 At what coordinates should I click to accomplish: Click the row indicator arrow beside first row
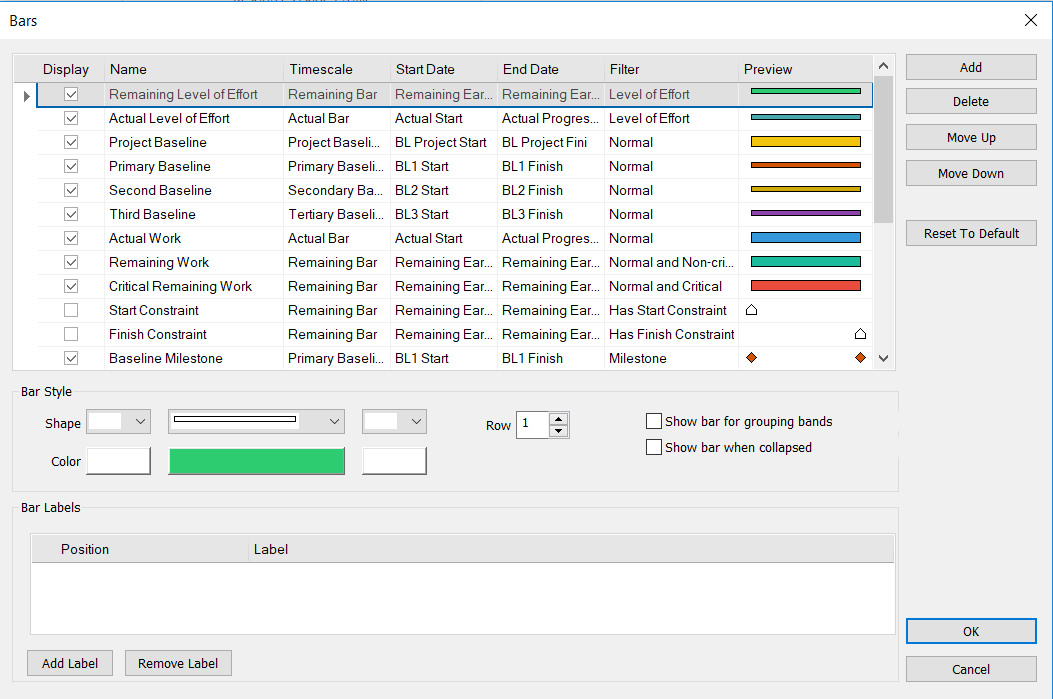tap(26, 96)
